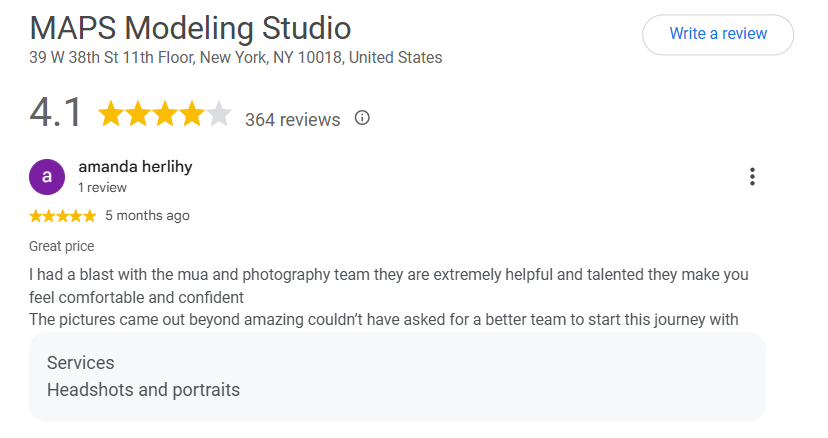Click the third gold star of overall rating

(x=165, y=114)
